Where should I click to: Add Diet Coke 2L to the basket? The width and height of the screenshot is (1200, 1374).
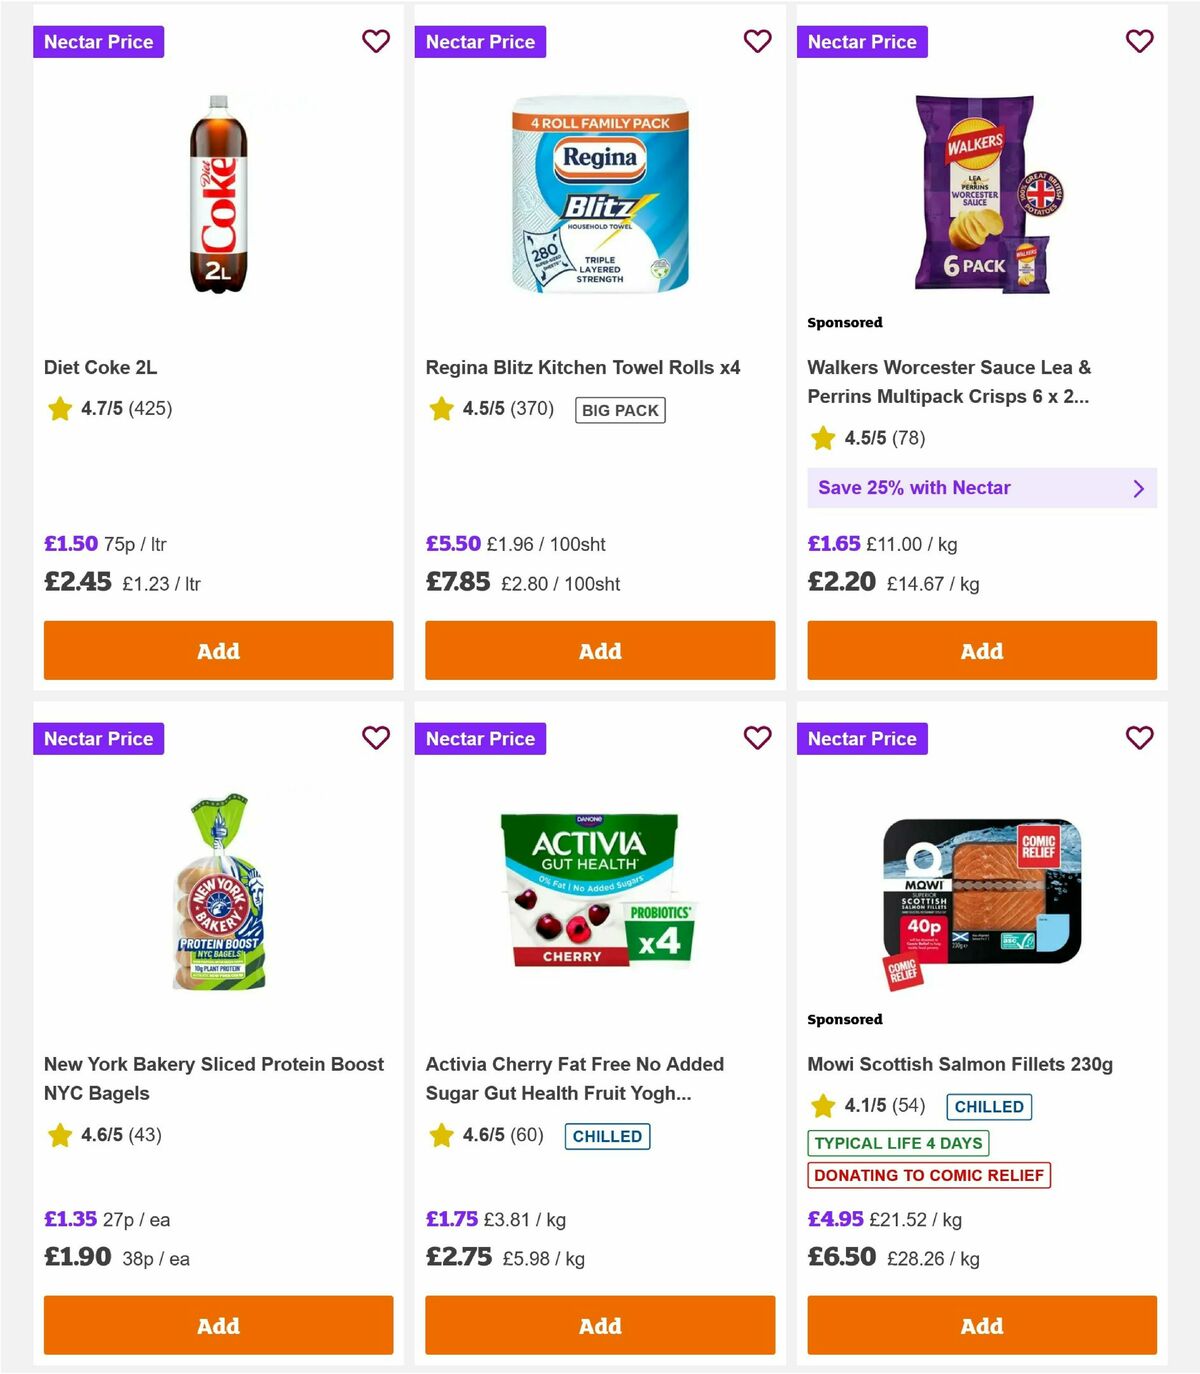pos(218,650)
